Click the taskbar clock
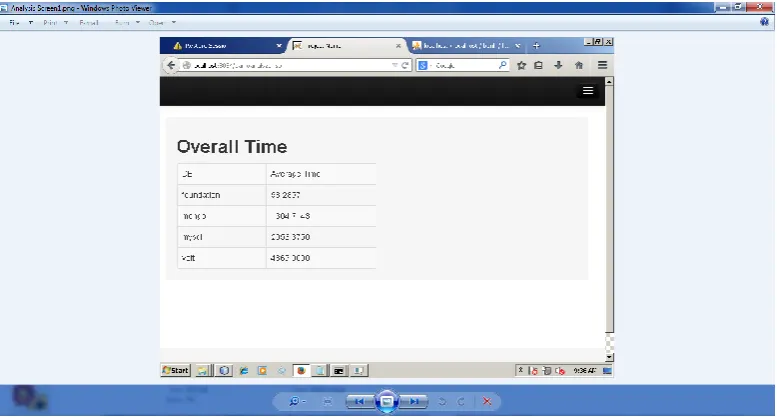This screenshot has width=777, height=418. point(585,370)
